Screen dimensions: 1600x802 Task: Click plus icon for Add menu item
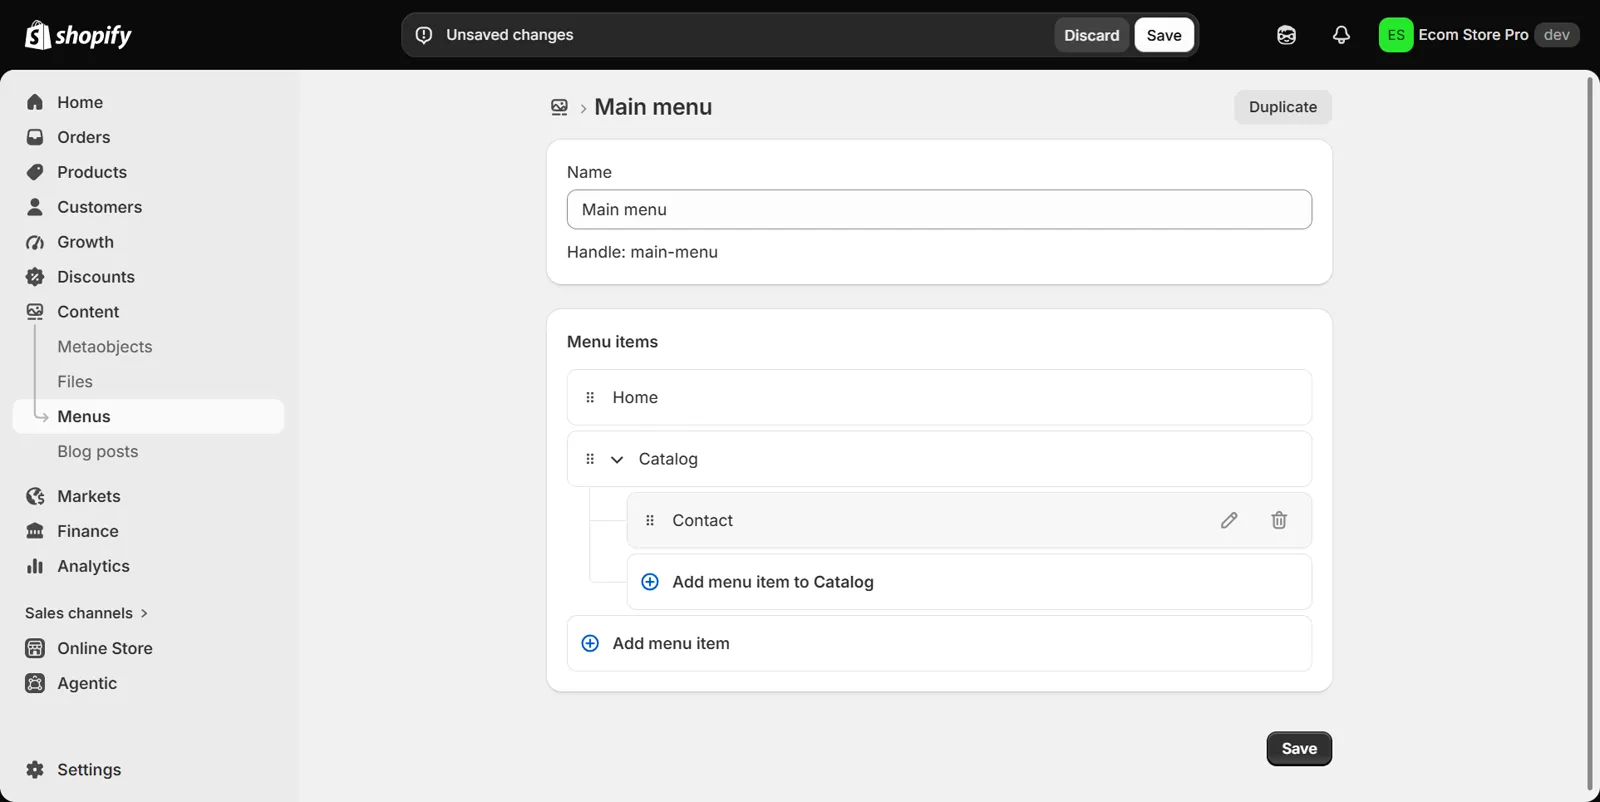(590, 643)
